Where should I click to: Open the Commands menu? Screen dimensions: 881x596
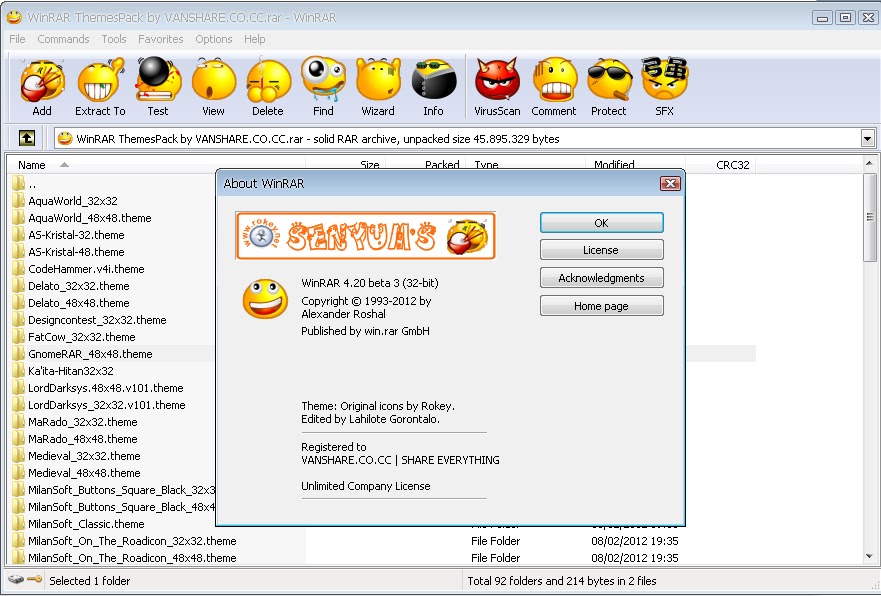63,39
